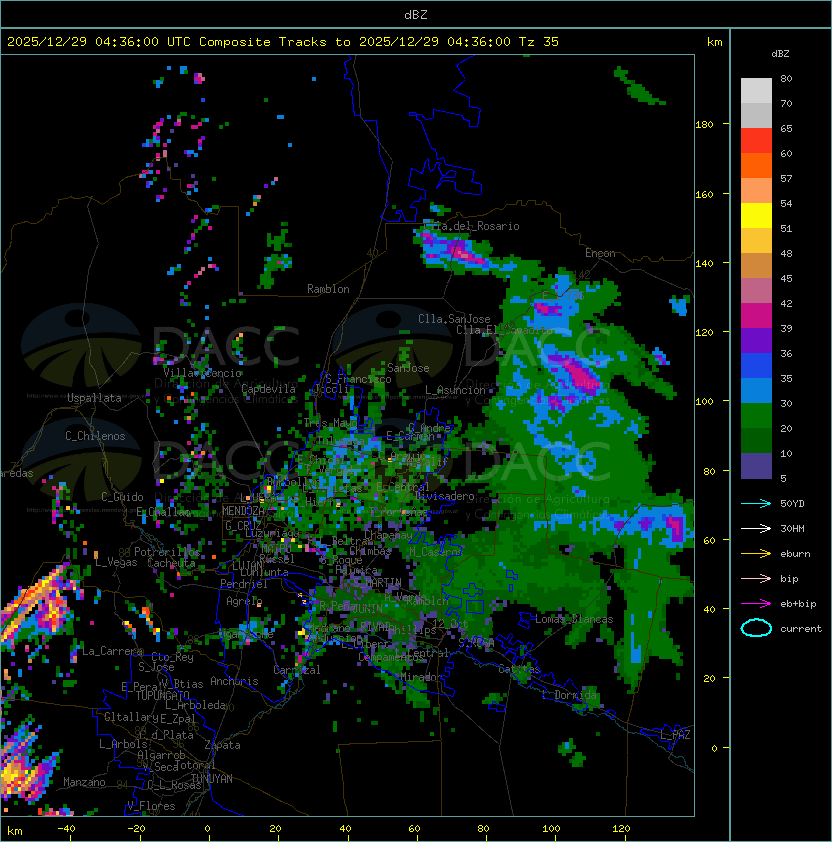Click the 180 km tick on vertical axis

(704, 125)
